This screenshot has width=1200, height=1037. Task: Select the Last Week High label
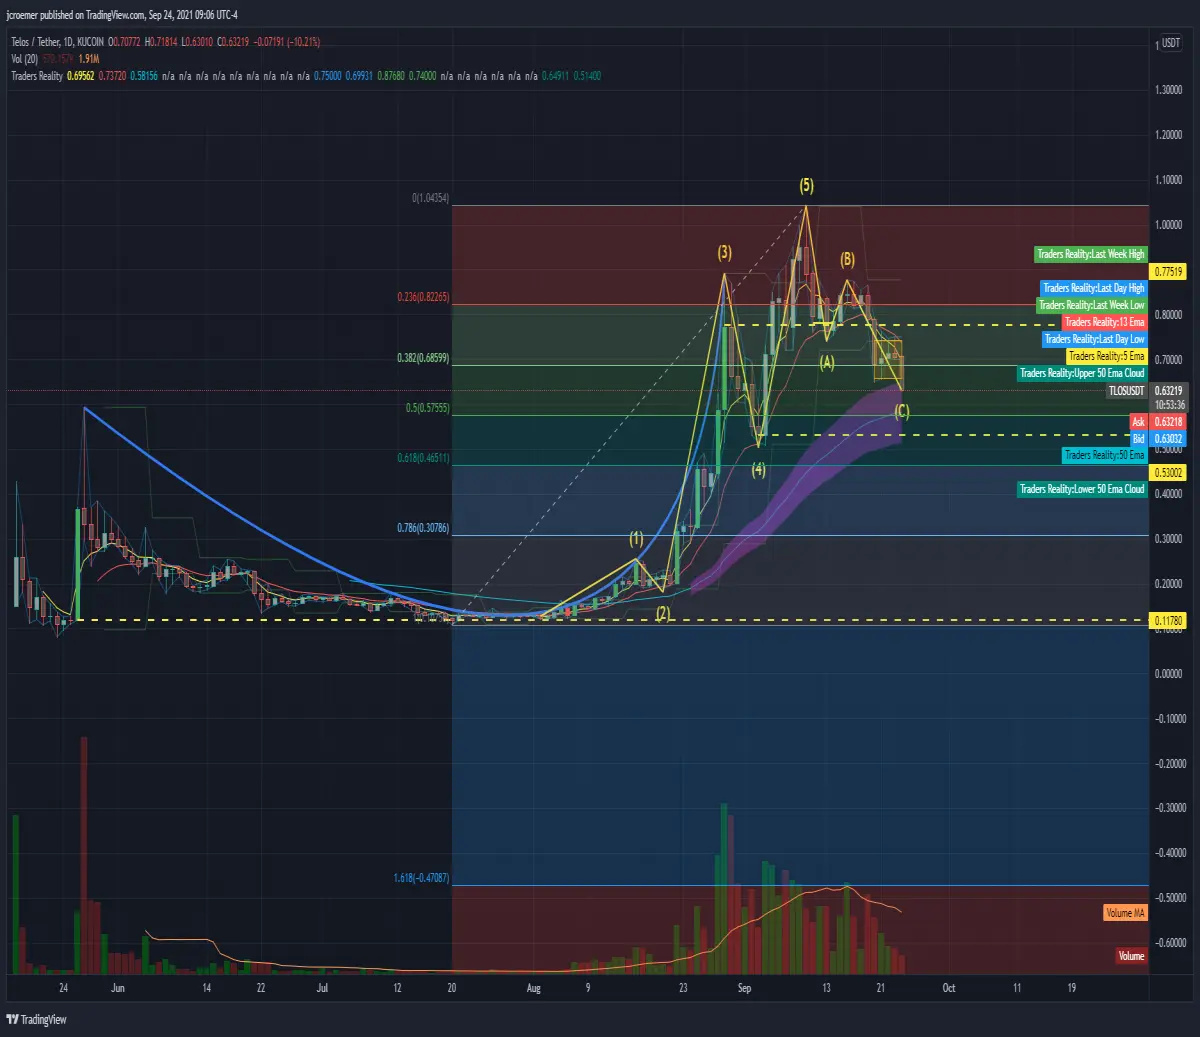[1091, 254]
